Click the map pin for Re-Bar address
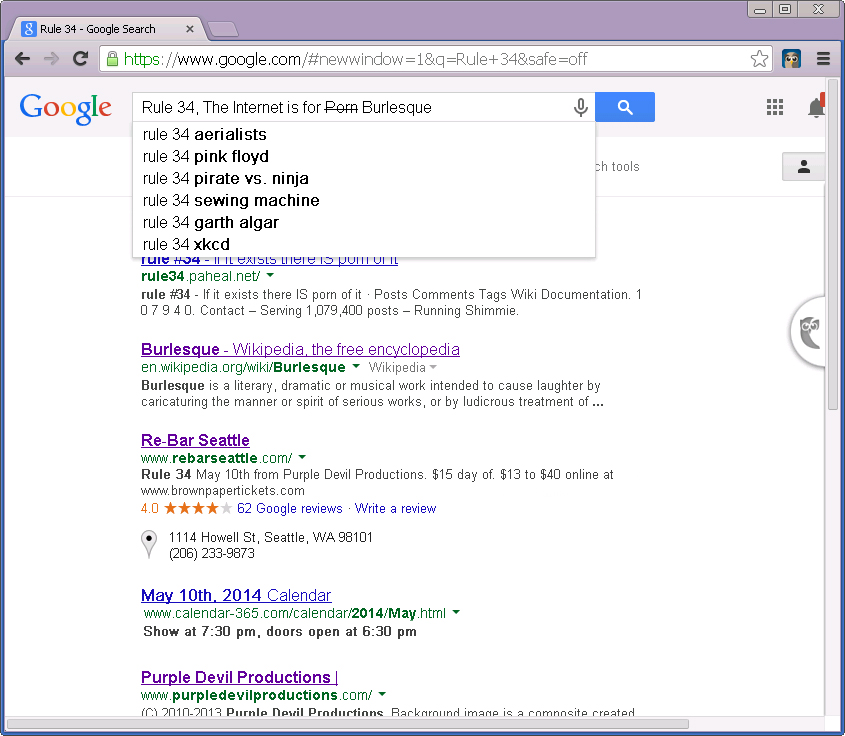This screenshot has height=736, width=845. tap(149, 544)
